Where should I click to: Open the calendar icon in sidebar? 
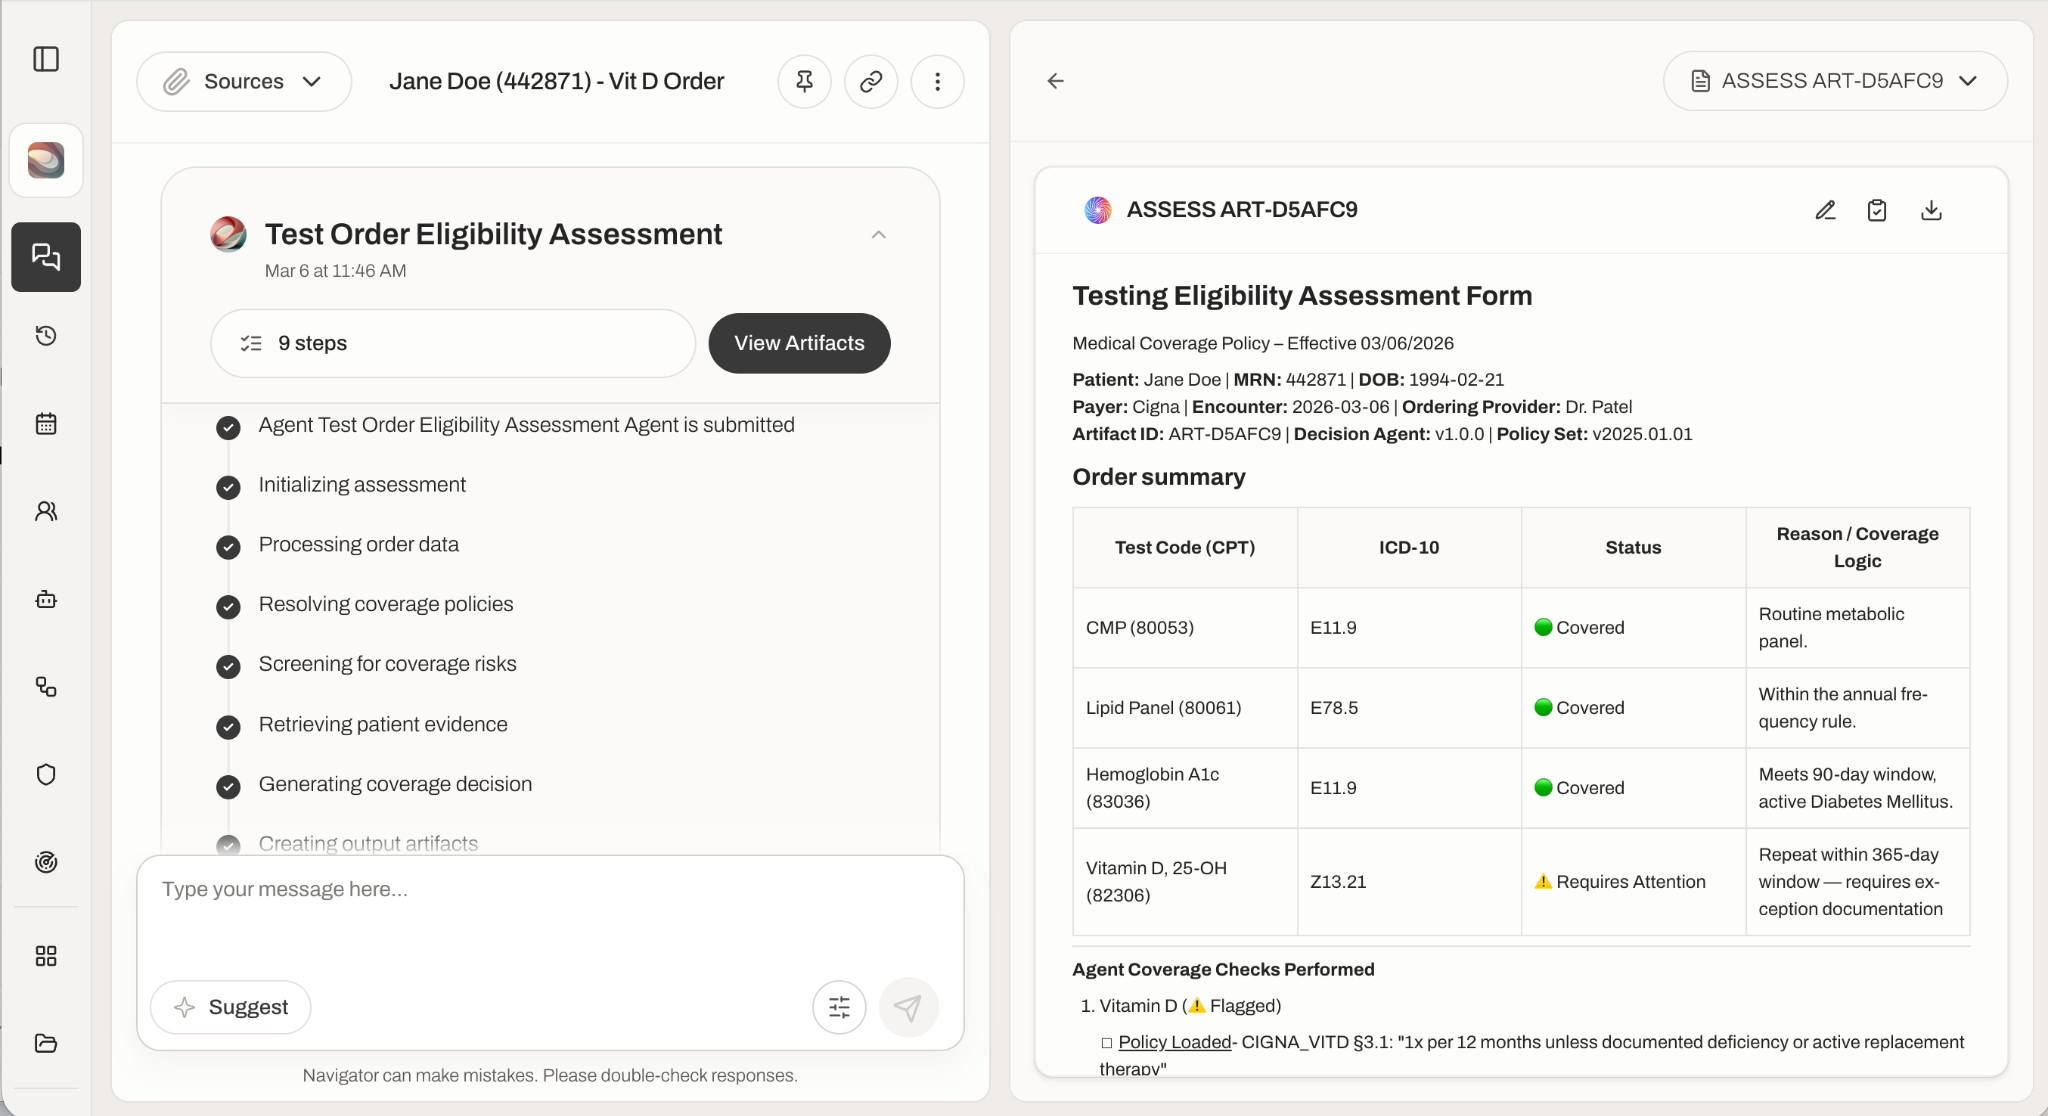click(x=46, y=424)
